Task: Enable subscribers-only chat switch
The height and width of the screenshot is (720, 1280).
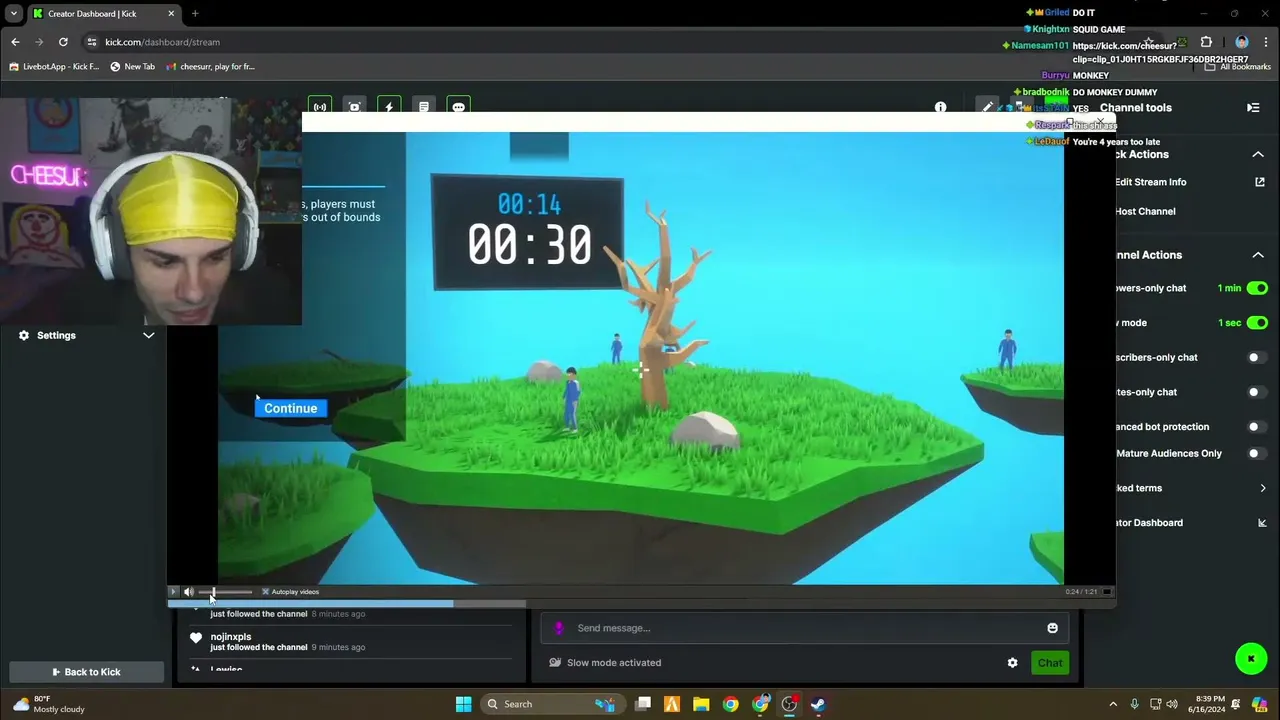Action: (1257, 357)
